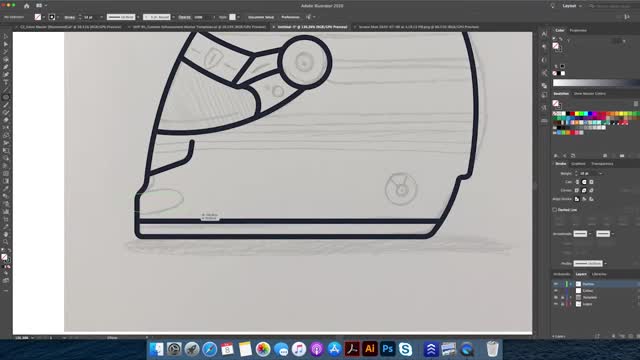Expand the Template layer disclosure triangle
Viewport: 640px width, 360px height.
[571, 298]
